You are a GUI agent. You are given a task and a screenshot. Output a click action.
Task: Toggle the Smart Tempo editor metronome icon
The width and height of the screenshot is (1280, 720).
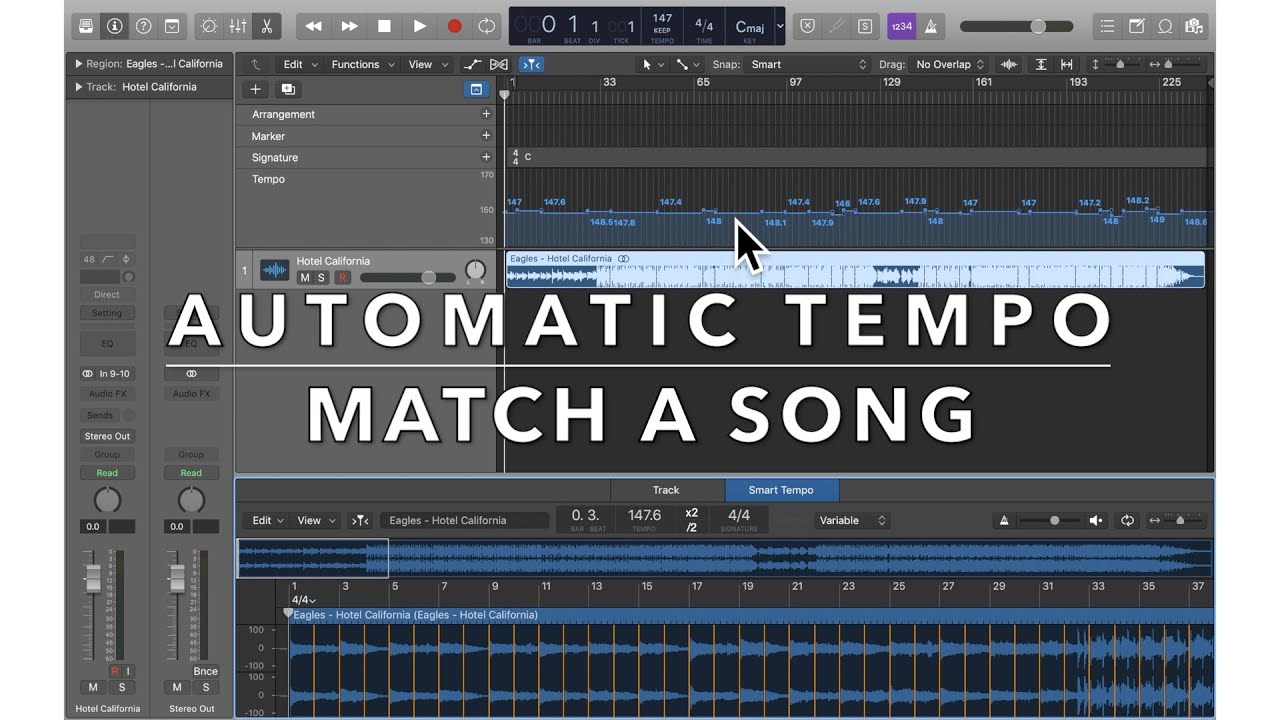1003,520
